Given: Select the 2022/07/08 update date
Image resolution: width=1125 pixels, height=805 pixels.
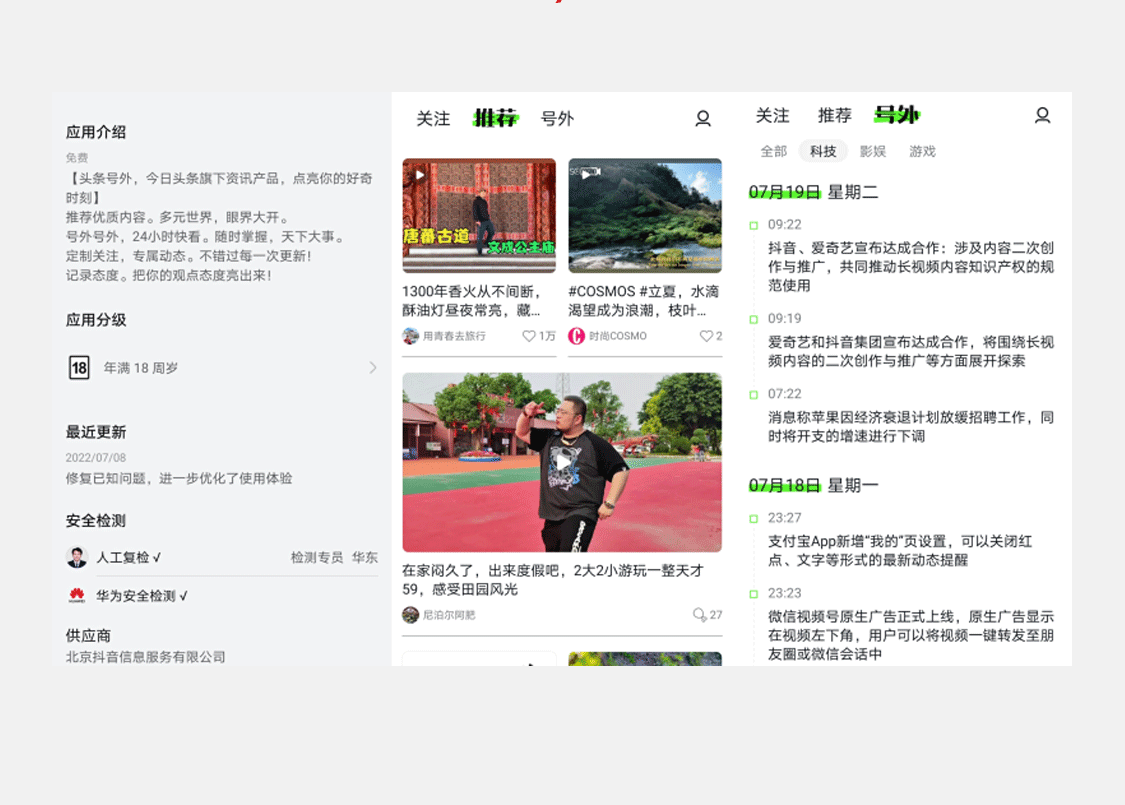Looking at the screenshot, I should coord(95,458).
